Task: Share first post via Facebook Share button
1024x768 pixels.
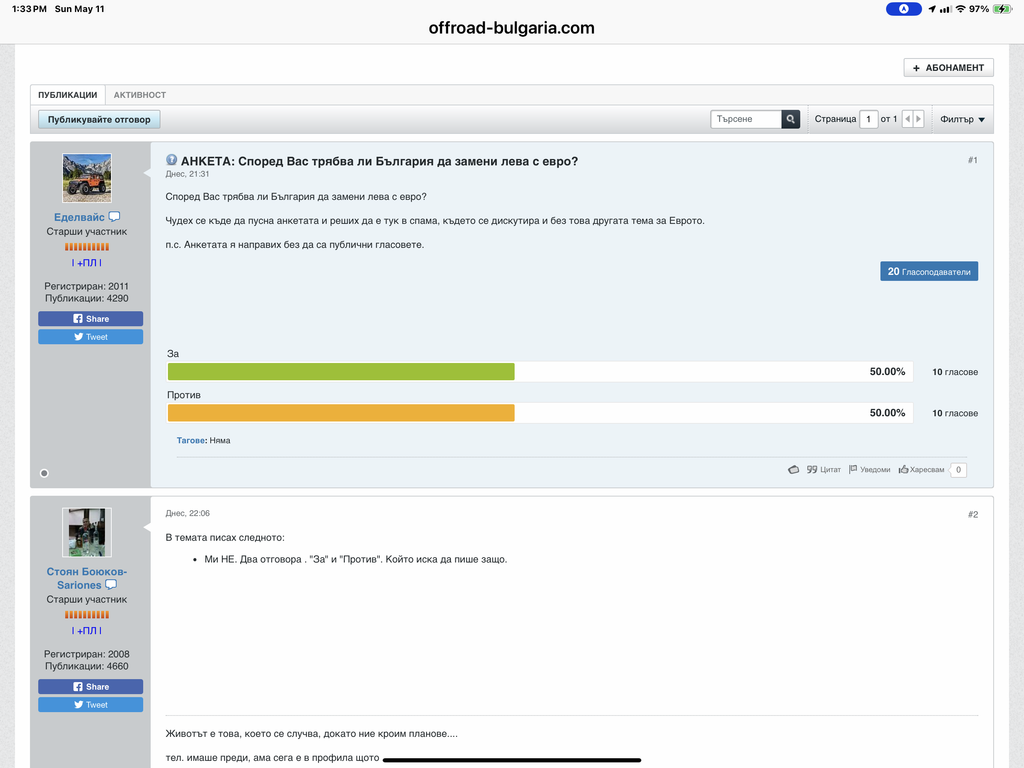Action: pos(91,319)
